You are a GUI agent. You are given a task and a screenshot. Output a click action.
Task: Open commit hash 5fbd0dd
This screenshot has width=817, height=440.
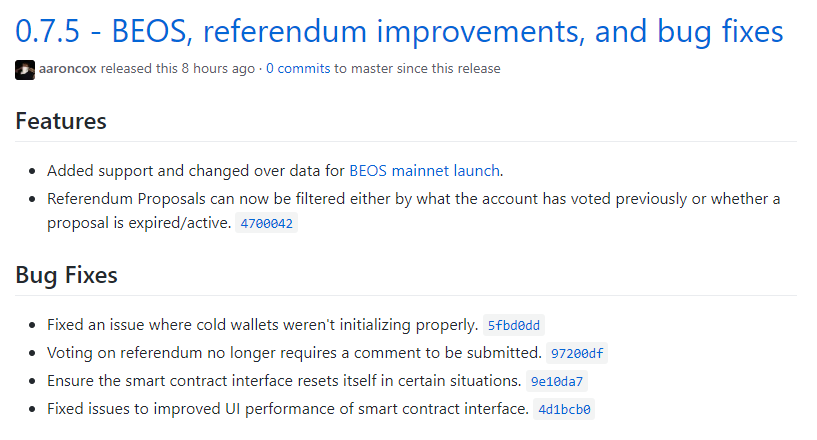514,325
